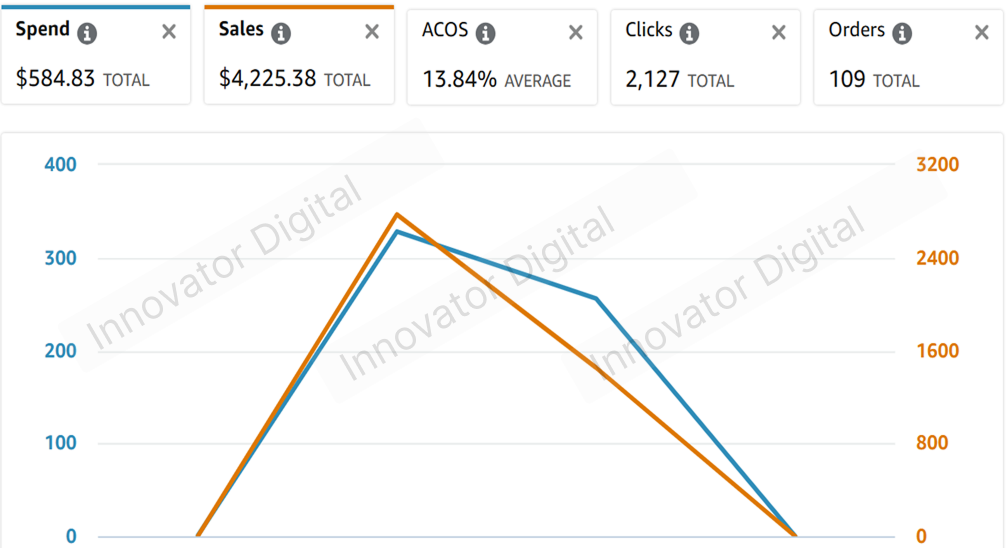Select the Clicks 2,127 total card

(705, 56)
